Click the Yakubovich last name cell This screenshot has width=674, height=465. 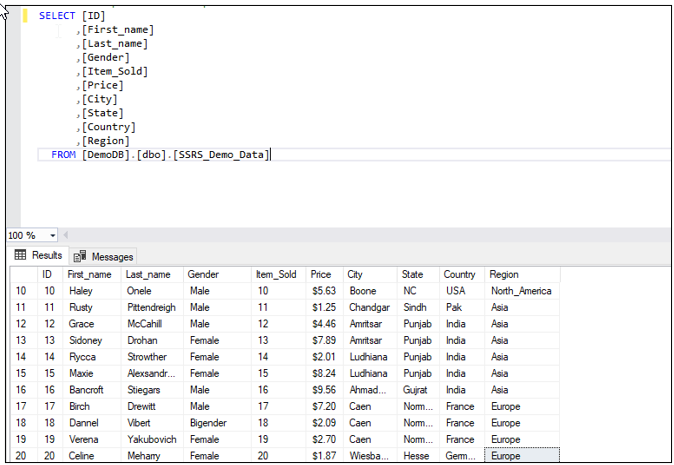pyautogui.click(x=153, y=440)
